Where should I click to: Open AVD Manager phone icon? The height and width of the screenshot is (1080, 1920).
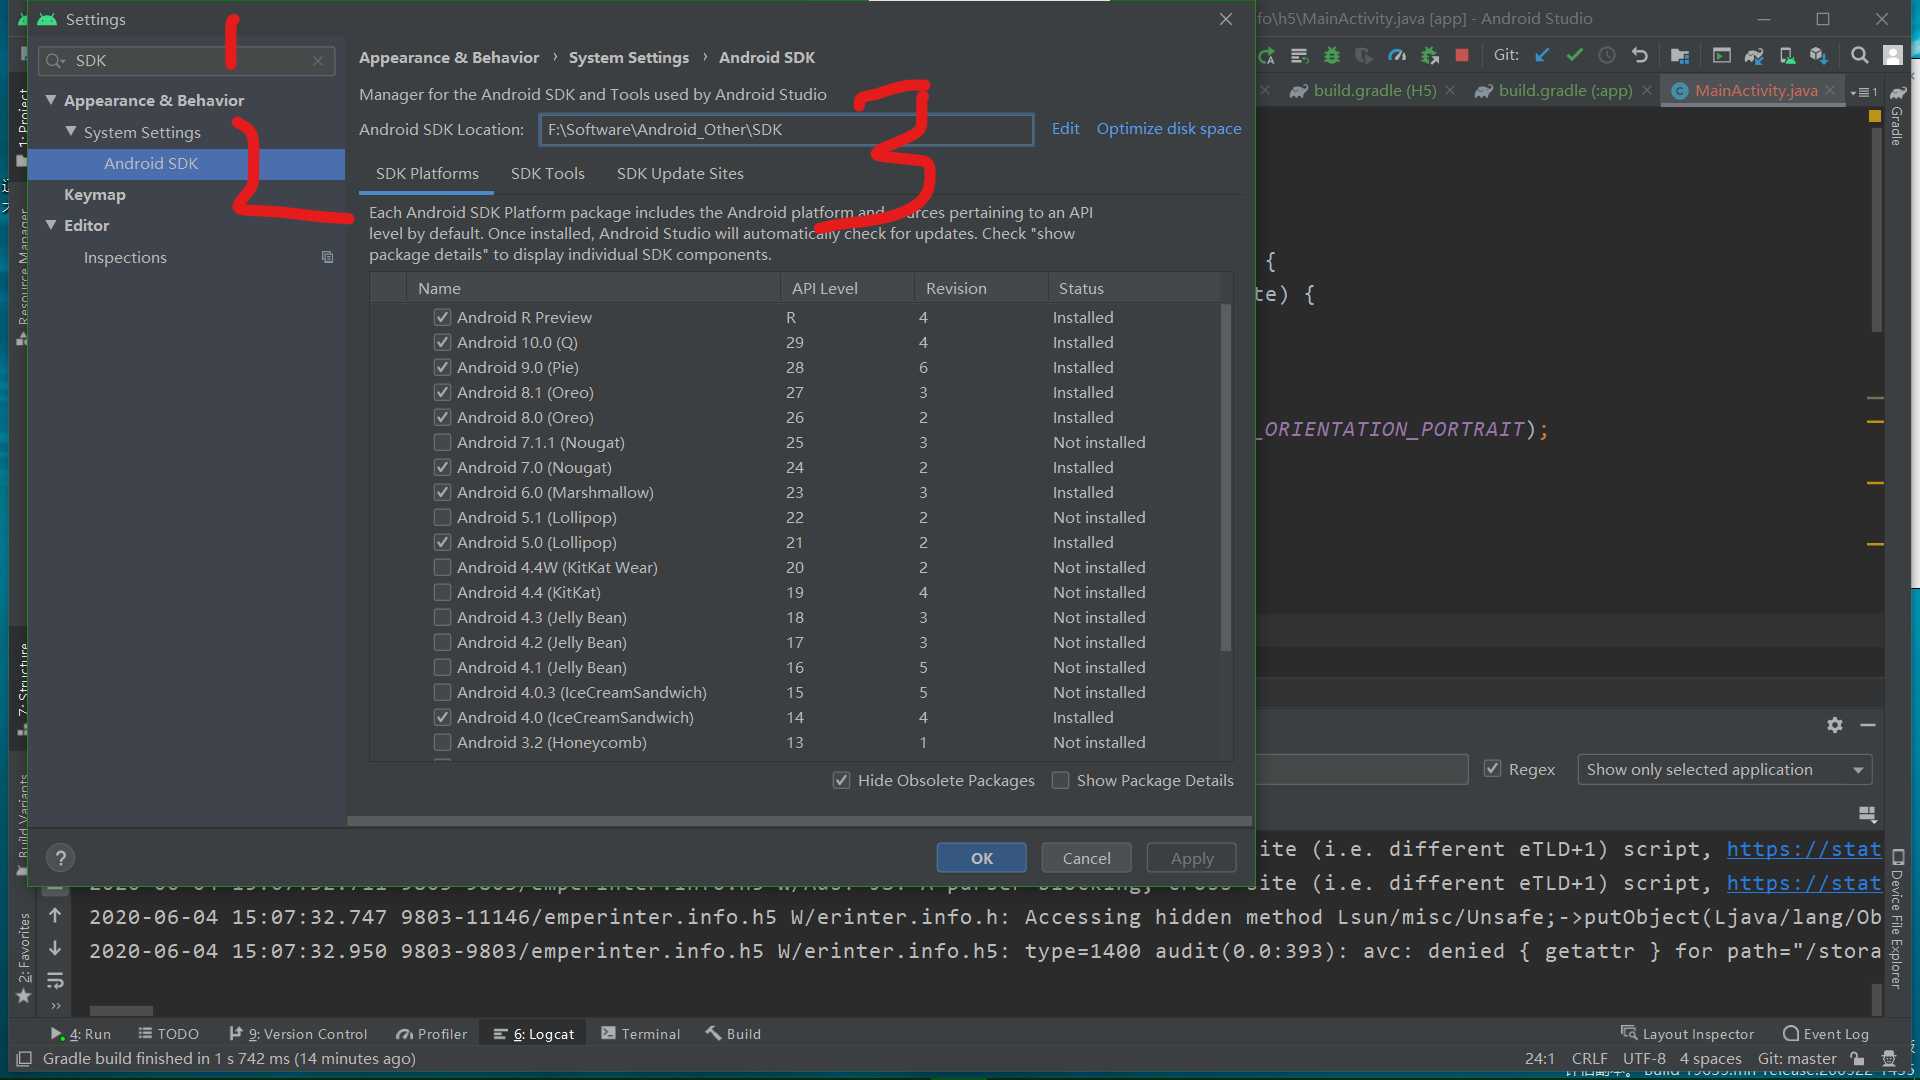pos(1787,56)
